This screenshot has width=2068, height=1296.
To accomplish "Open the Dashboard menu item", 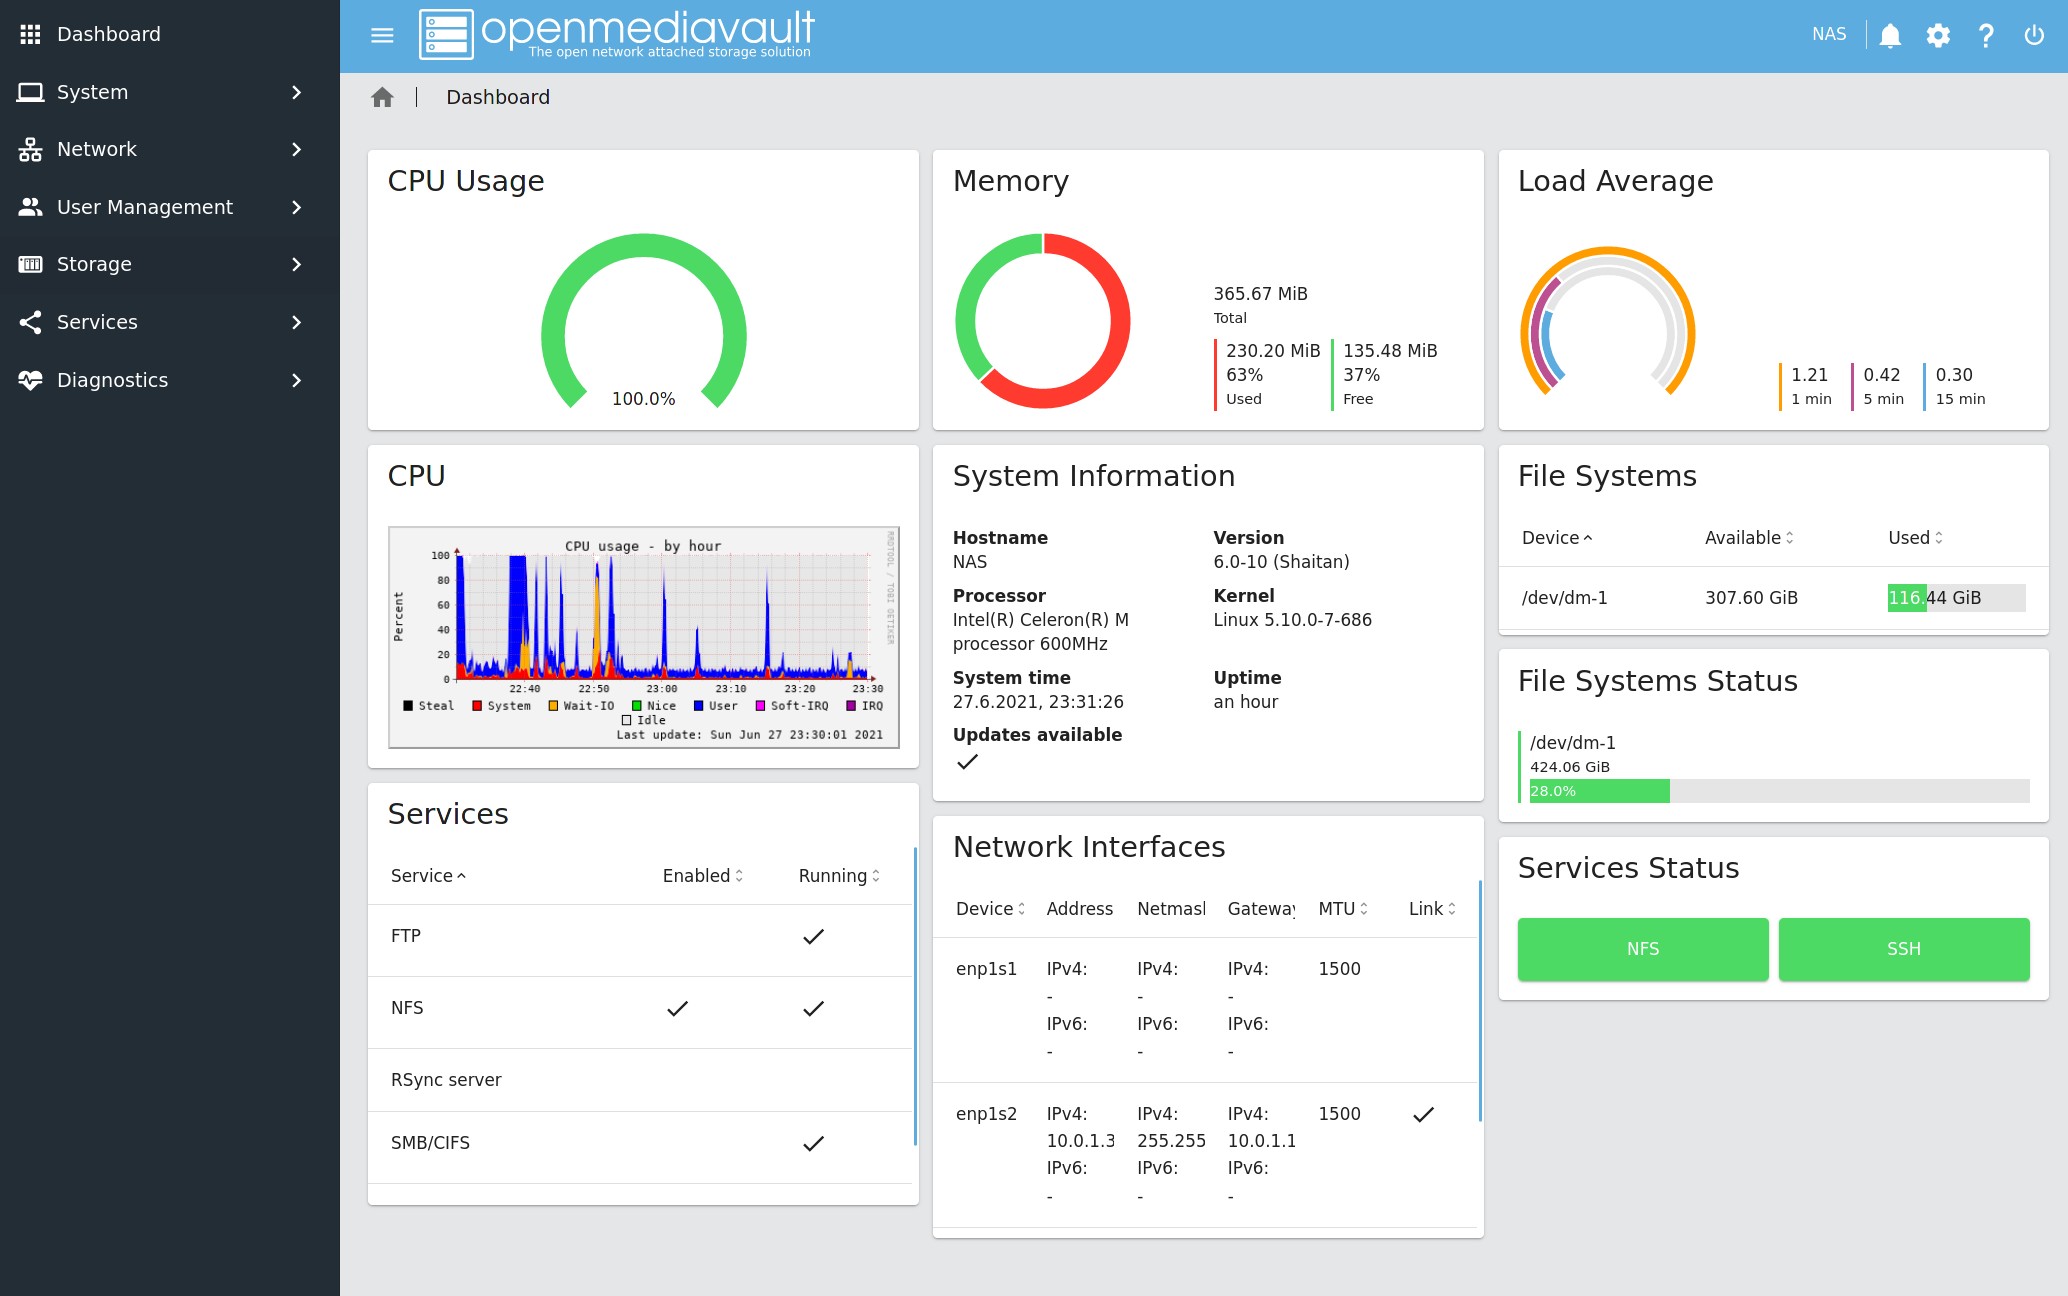I will (x=109, y=33).
